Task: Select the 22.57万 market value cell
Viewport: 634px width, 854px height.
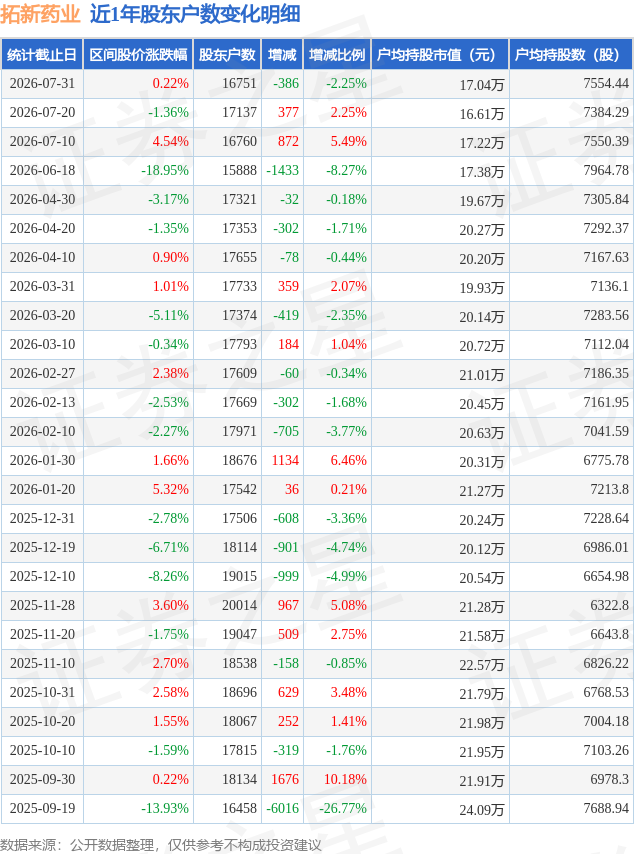Action: pyautogui.click(x=481, y=665)
